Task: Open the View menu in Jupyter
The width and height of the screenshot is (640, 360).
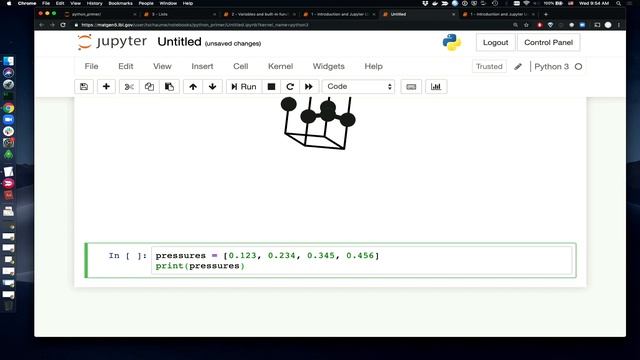Action: coord(162,66)
